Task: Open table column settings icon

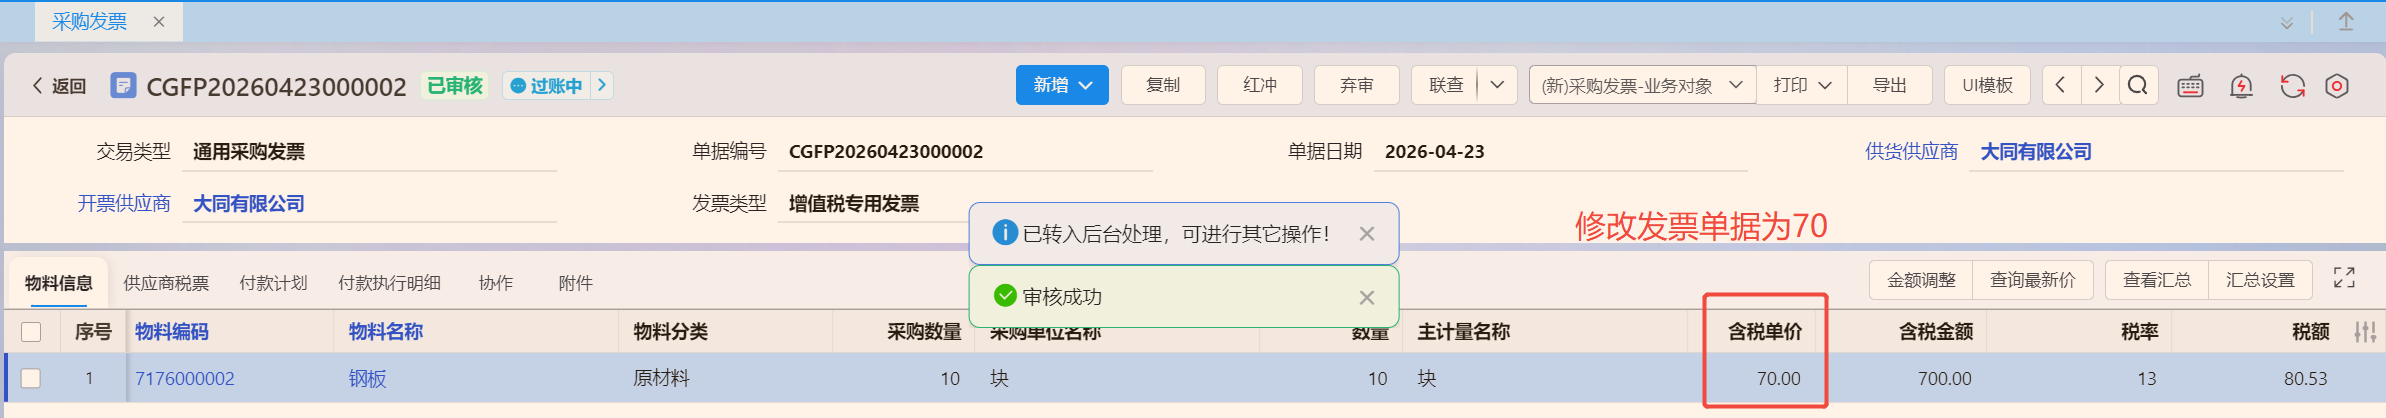Action: click(2364, 332)
